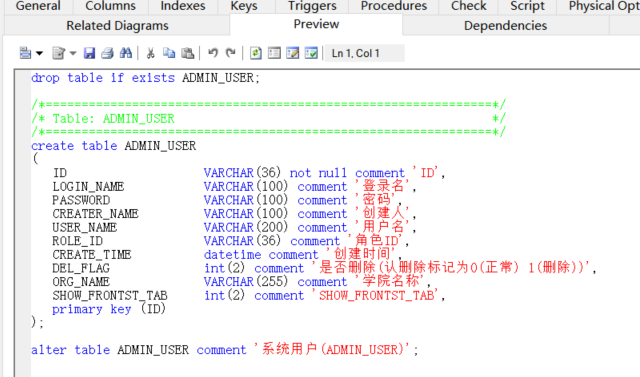Expand the Editor Menu dropdown arrow

pos(40,53)
